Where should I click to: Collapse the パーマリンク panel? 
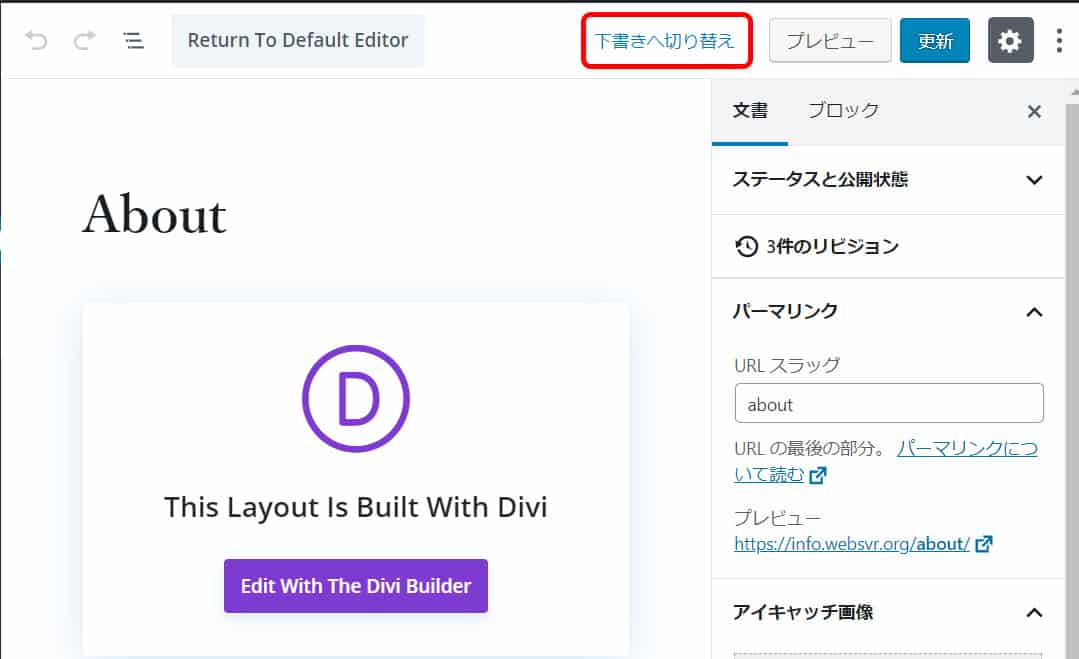1034,312
